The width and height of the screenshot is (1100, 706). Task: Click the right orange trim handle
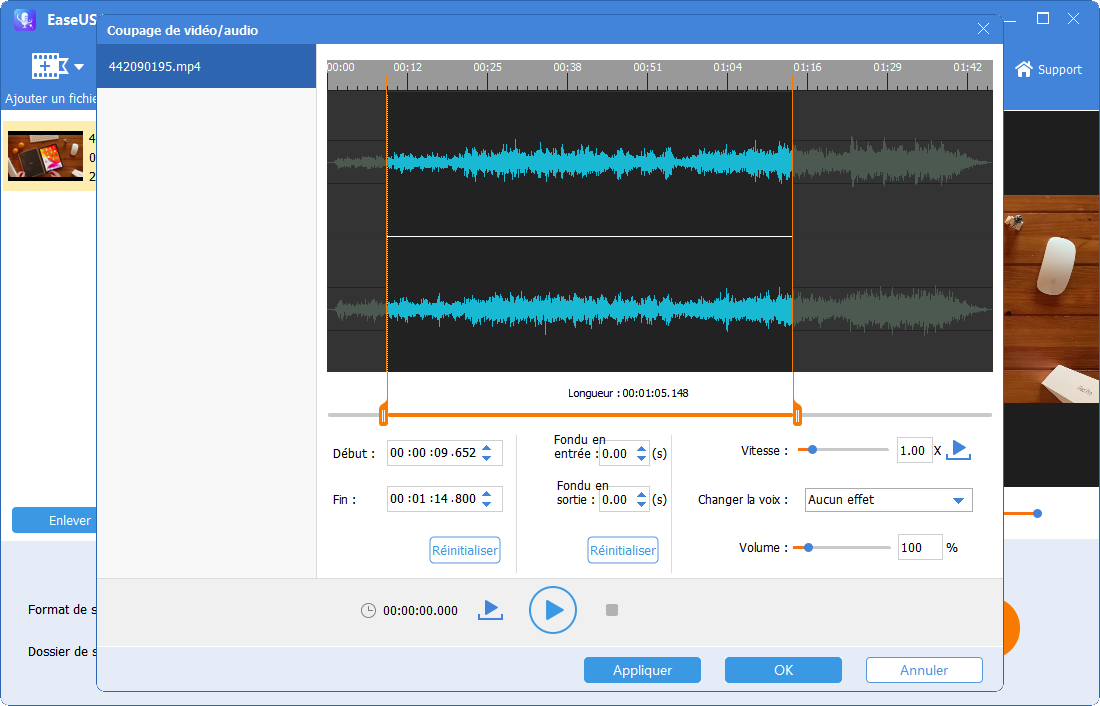[x=797, y=416]
